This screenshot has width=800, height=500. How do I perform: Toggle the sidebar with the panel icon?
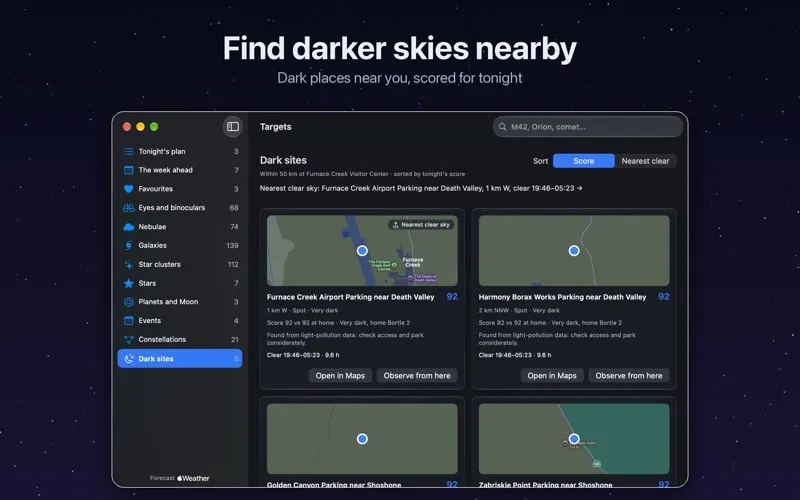tap(233, 127)
